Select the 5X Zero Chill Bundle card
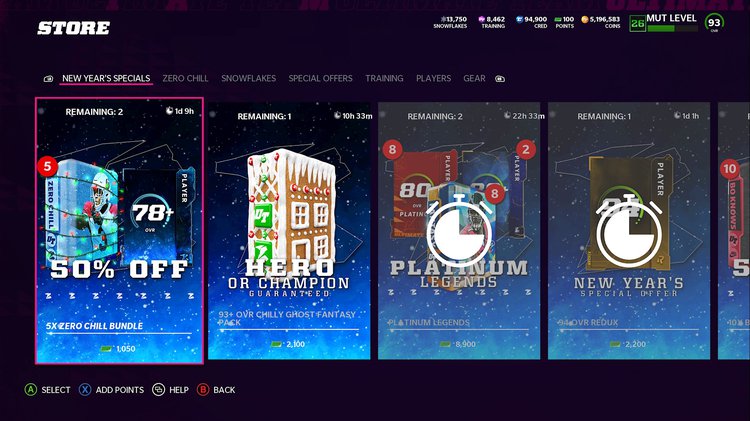Screen dimensions: 750x421 (x=119, y=231)
